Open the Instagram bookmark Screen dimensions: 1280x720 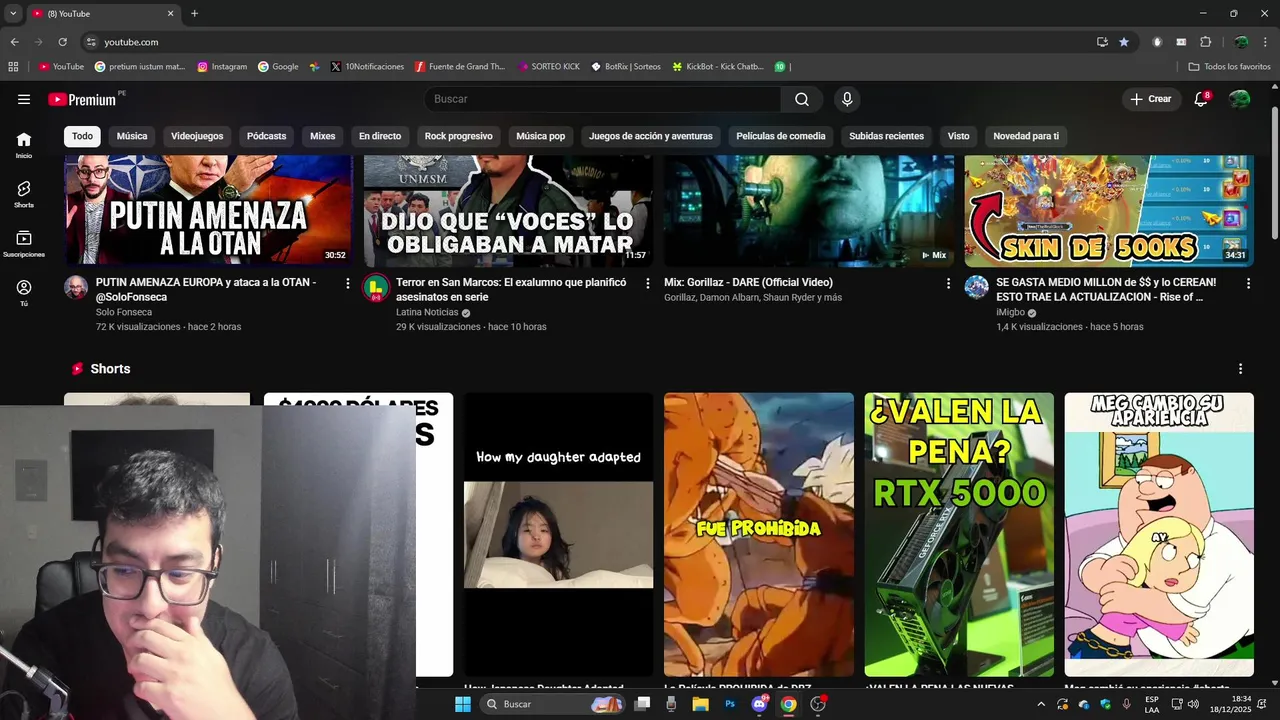[222, 67]
